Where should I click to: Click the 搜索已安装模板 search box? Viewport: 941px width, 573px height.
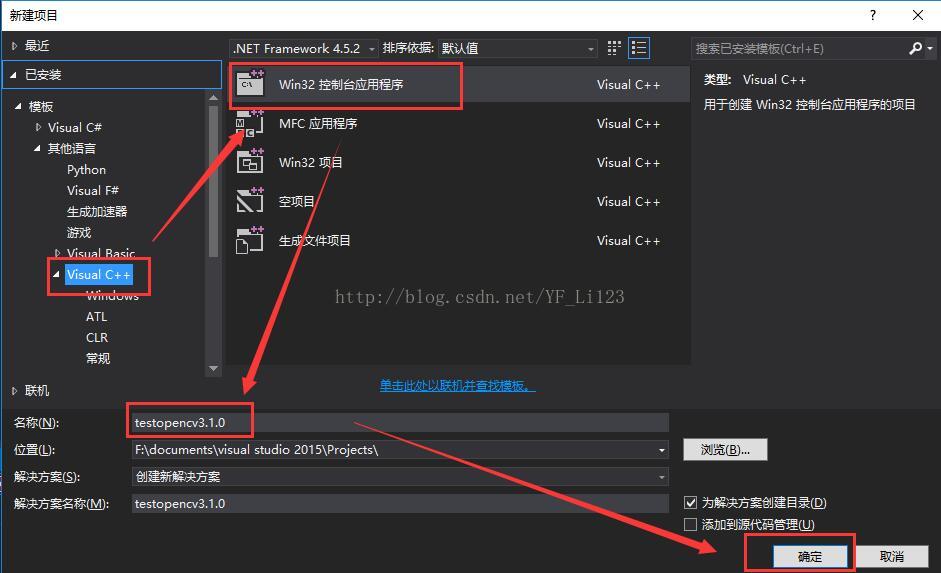pyautogui.click(x=799, y=48)
